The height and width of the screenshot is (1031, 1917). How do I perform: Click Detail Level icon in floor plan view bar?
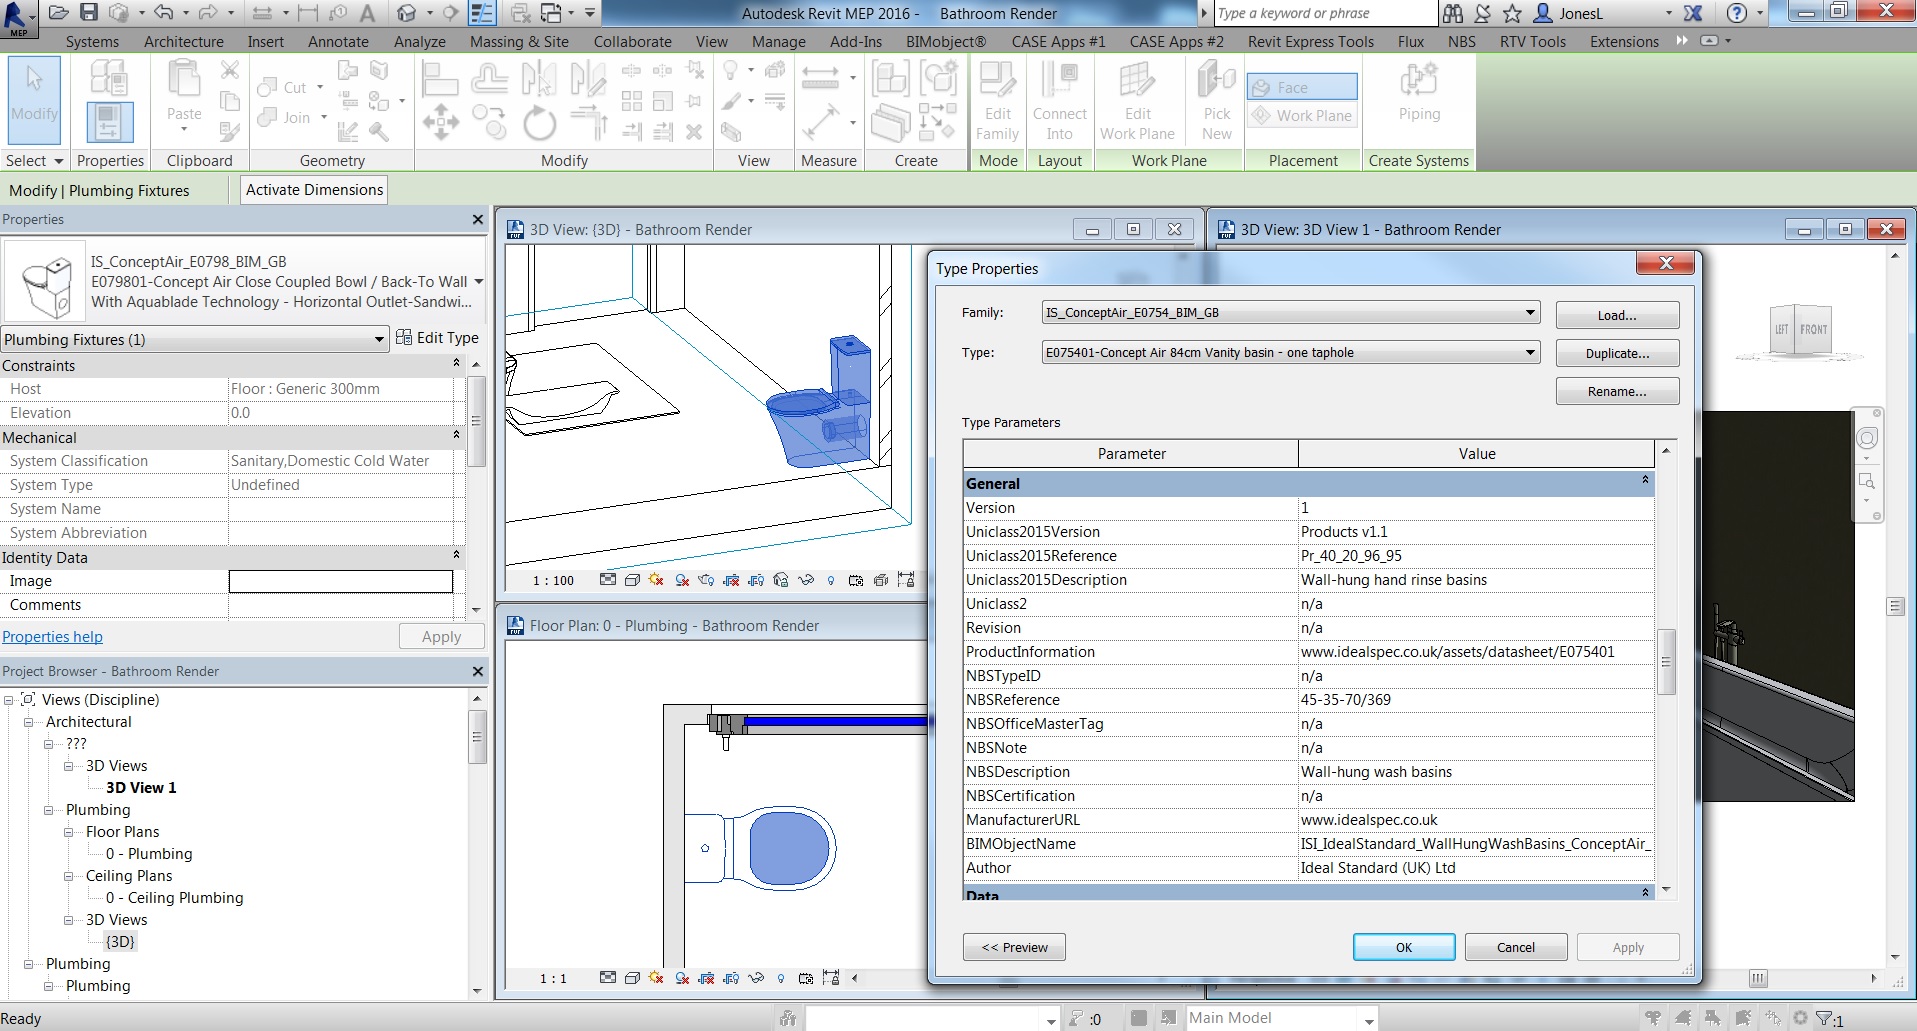point(608,978)
